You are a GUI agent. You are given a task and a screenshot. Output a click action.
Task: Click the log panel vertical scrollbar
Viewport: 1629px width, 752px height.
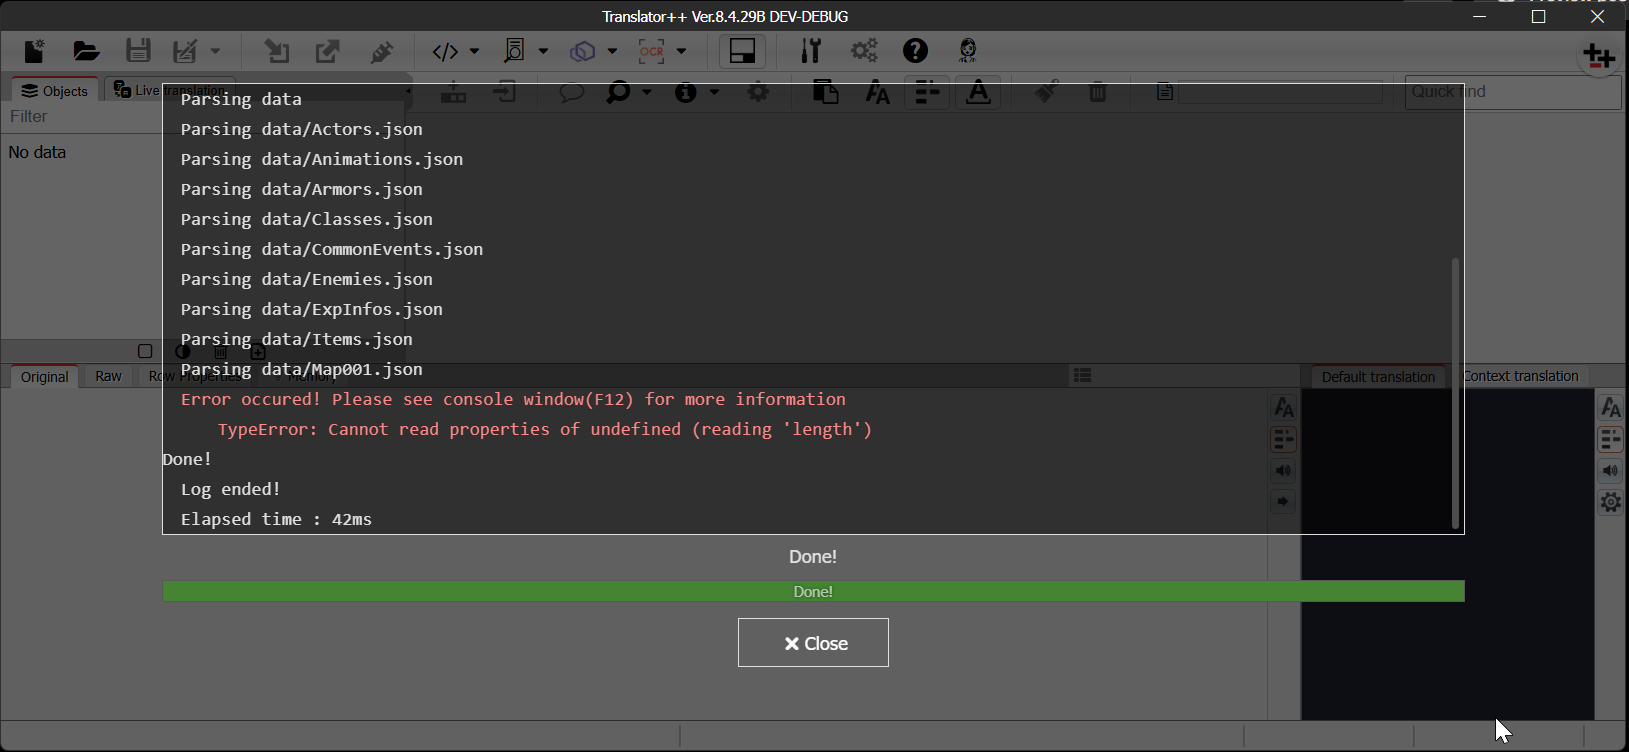tap(1455, 393)
